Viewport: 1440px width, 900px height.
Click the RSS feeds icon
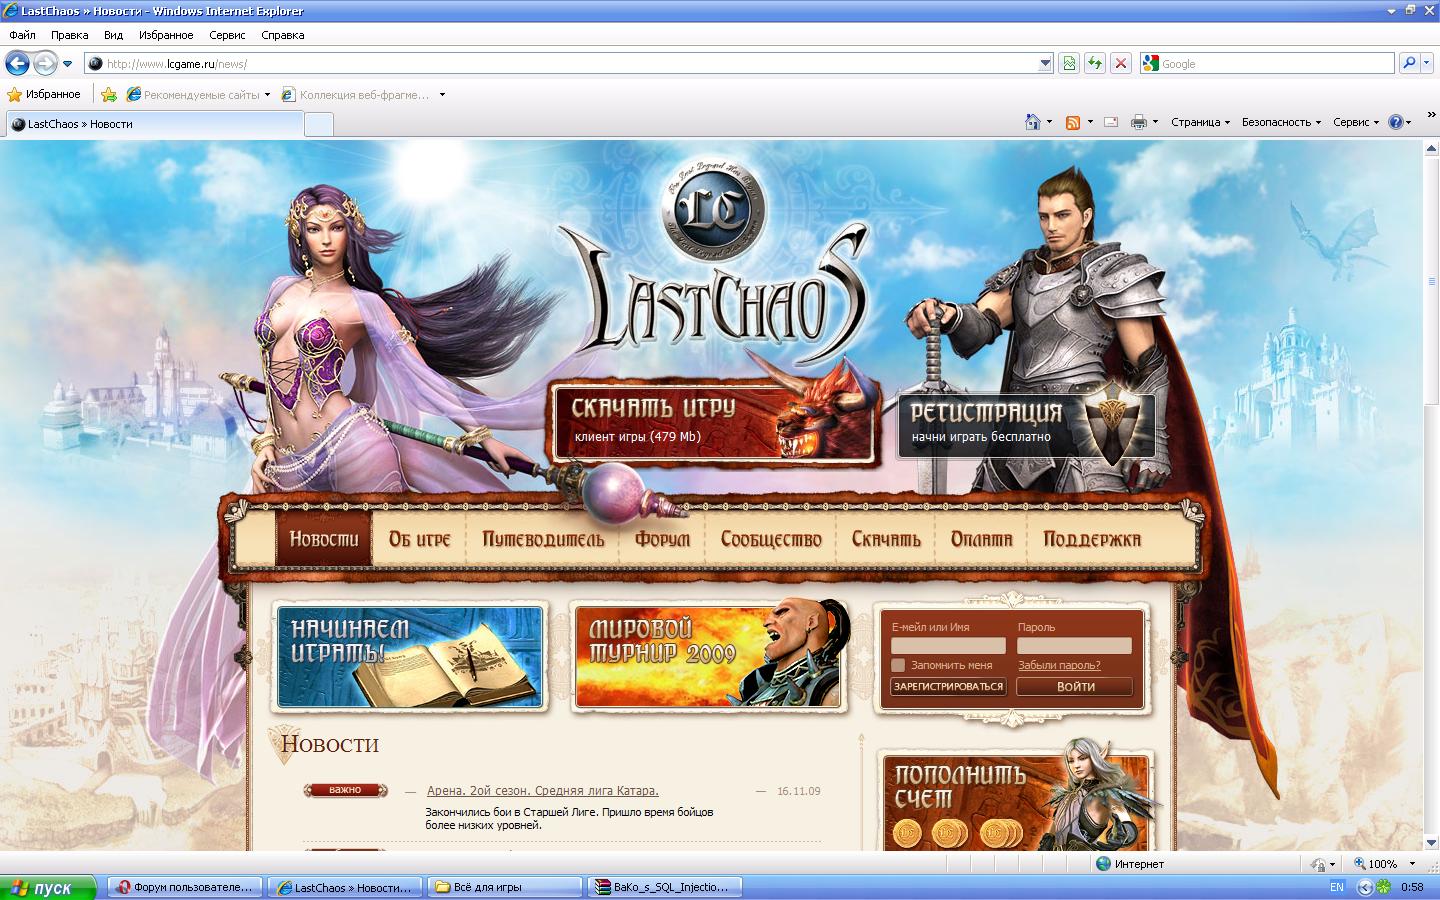[1073, 122]
